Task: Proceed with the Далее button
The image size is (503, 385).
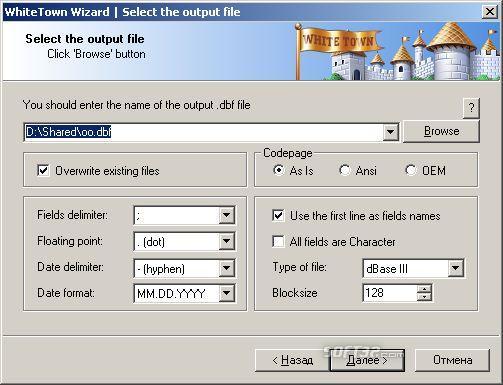Action: click(x=367, y=360)
